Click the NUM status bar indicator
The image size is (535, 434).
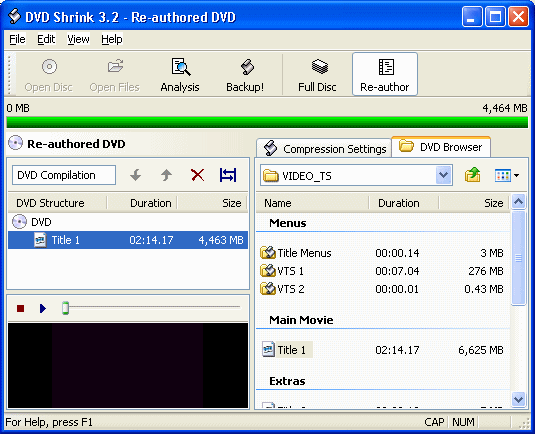(463, 422)
